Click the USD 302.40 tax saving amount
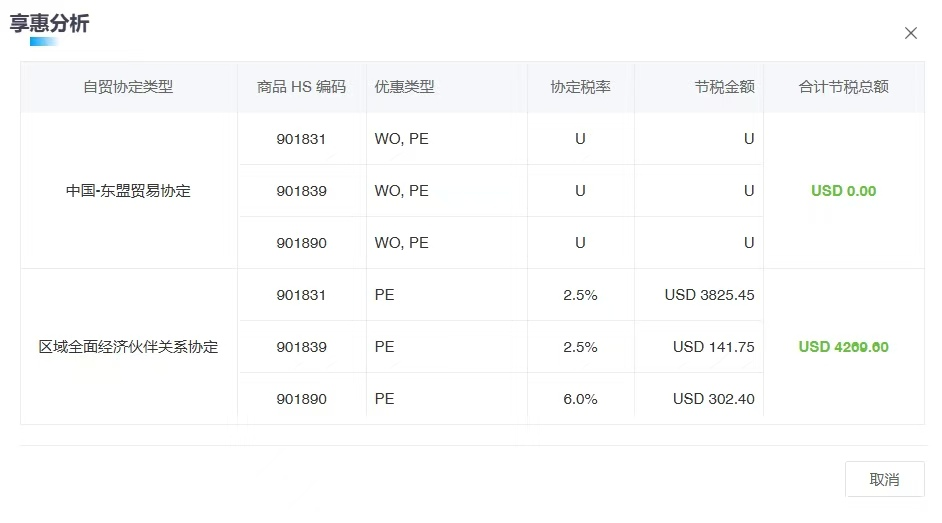Screen dimensions: 942x523 click(713, 399)
